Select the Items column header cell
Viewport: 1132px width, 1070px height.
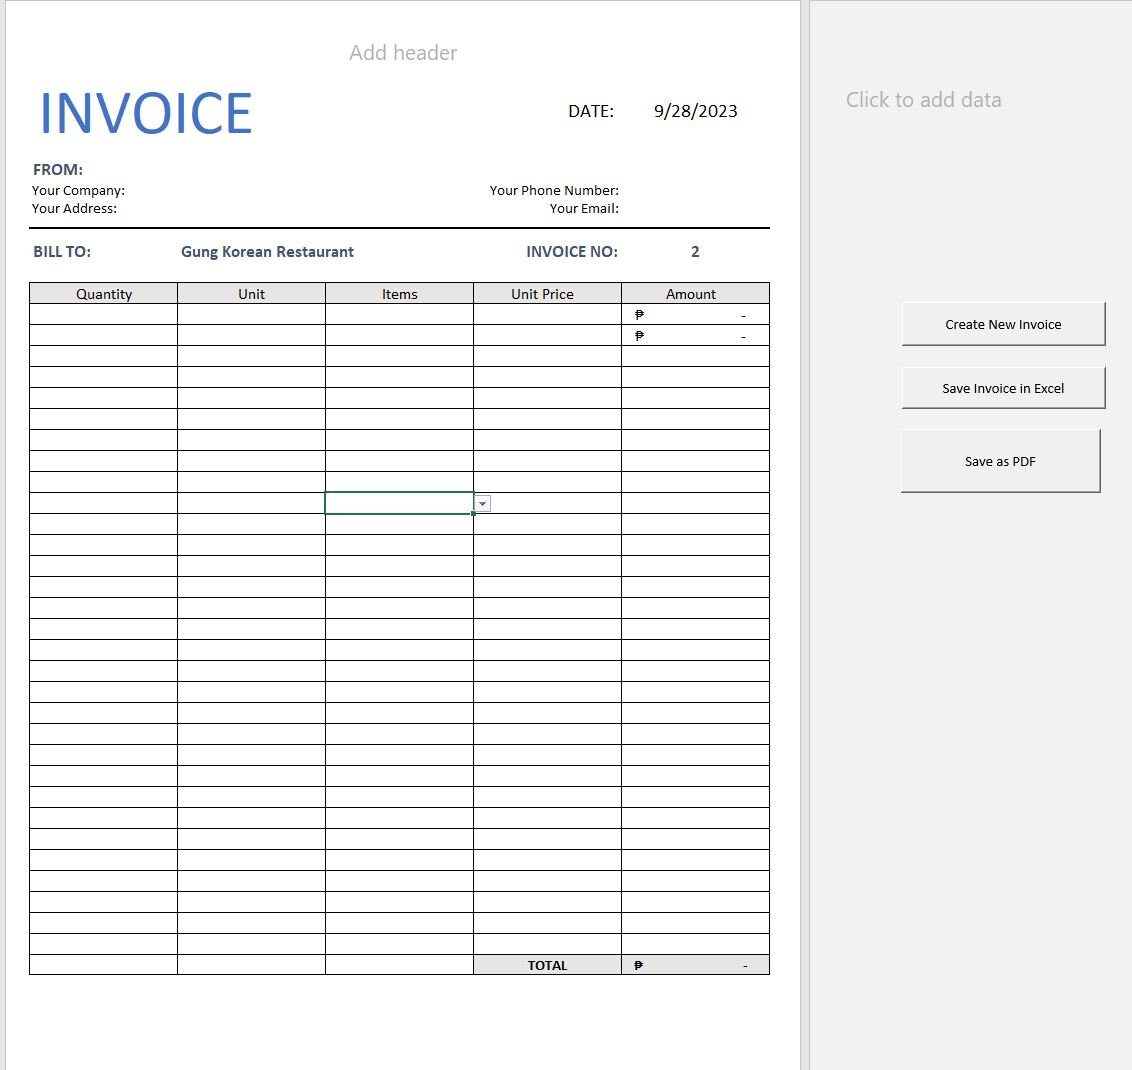click(399, 293)
